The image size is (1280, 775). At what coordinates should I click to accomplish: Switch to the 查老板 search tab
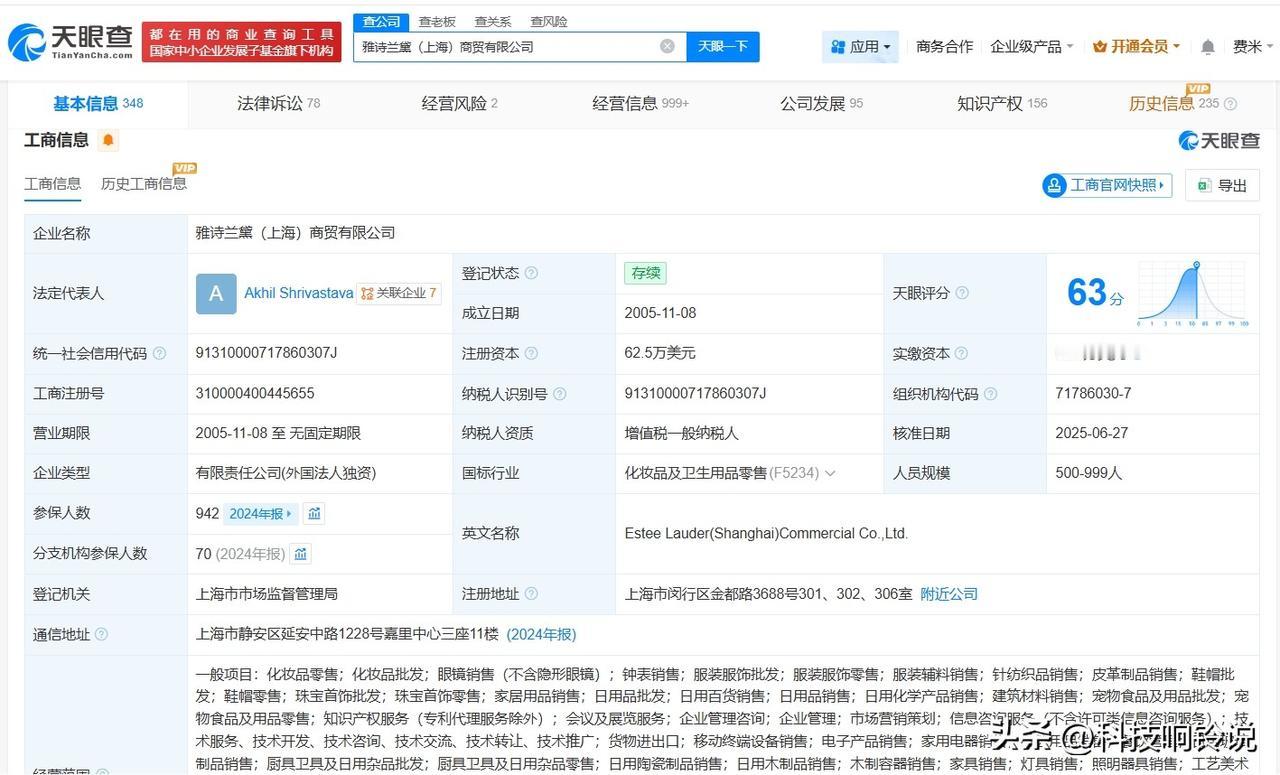pyautogui.click(x=435, y=21)
